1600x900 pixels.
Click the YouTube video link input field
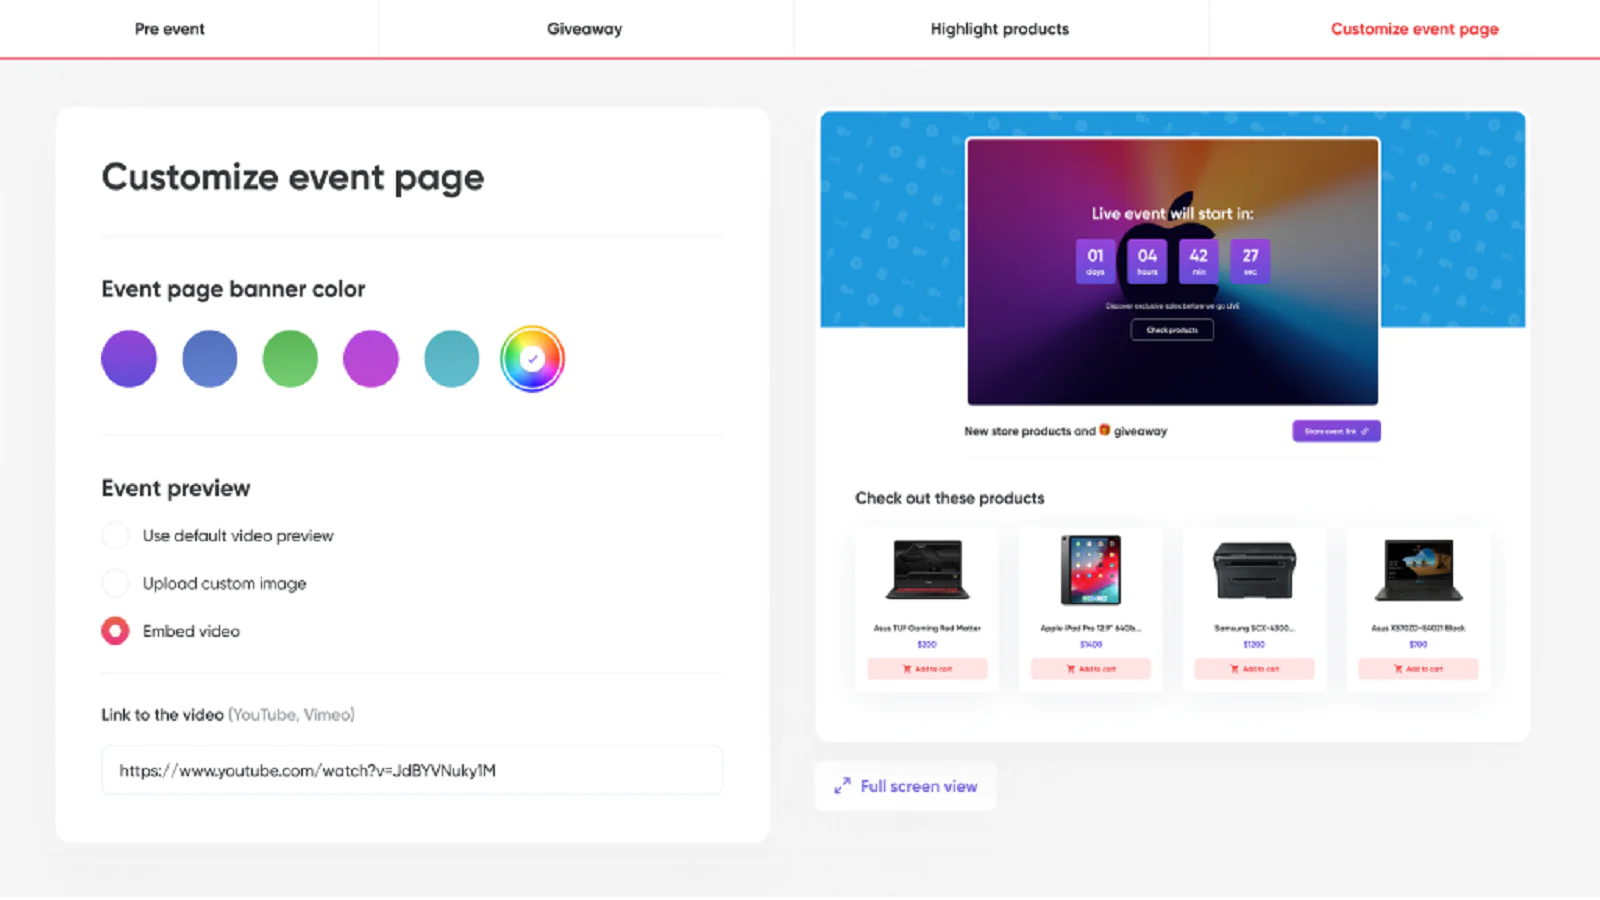tap(412, 770)
